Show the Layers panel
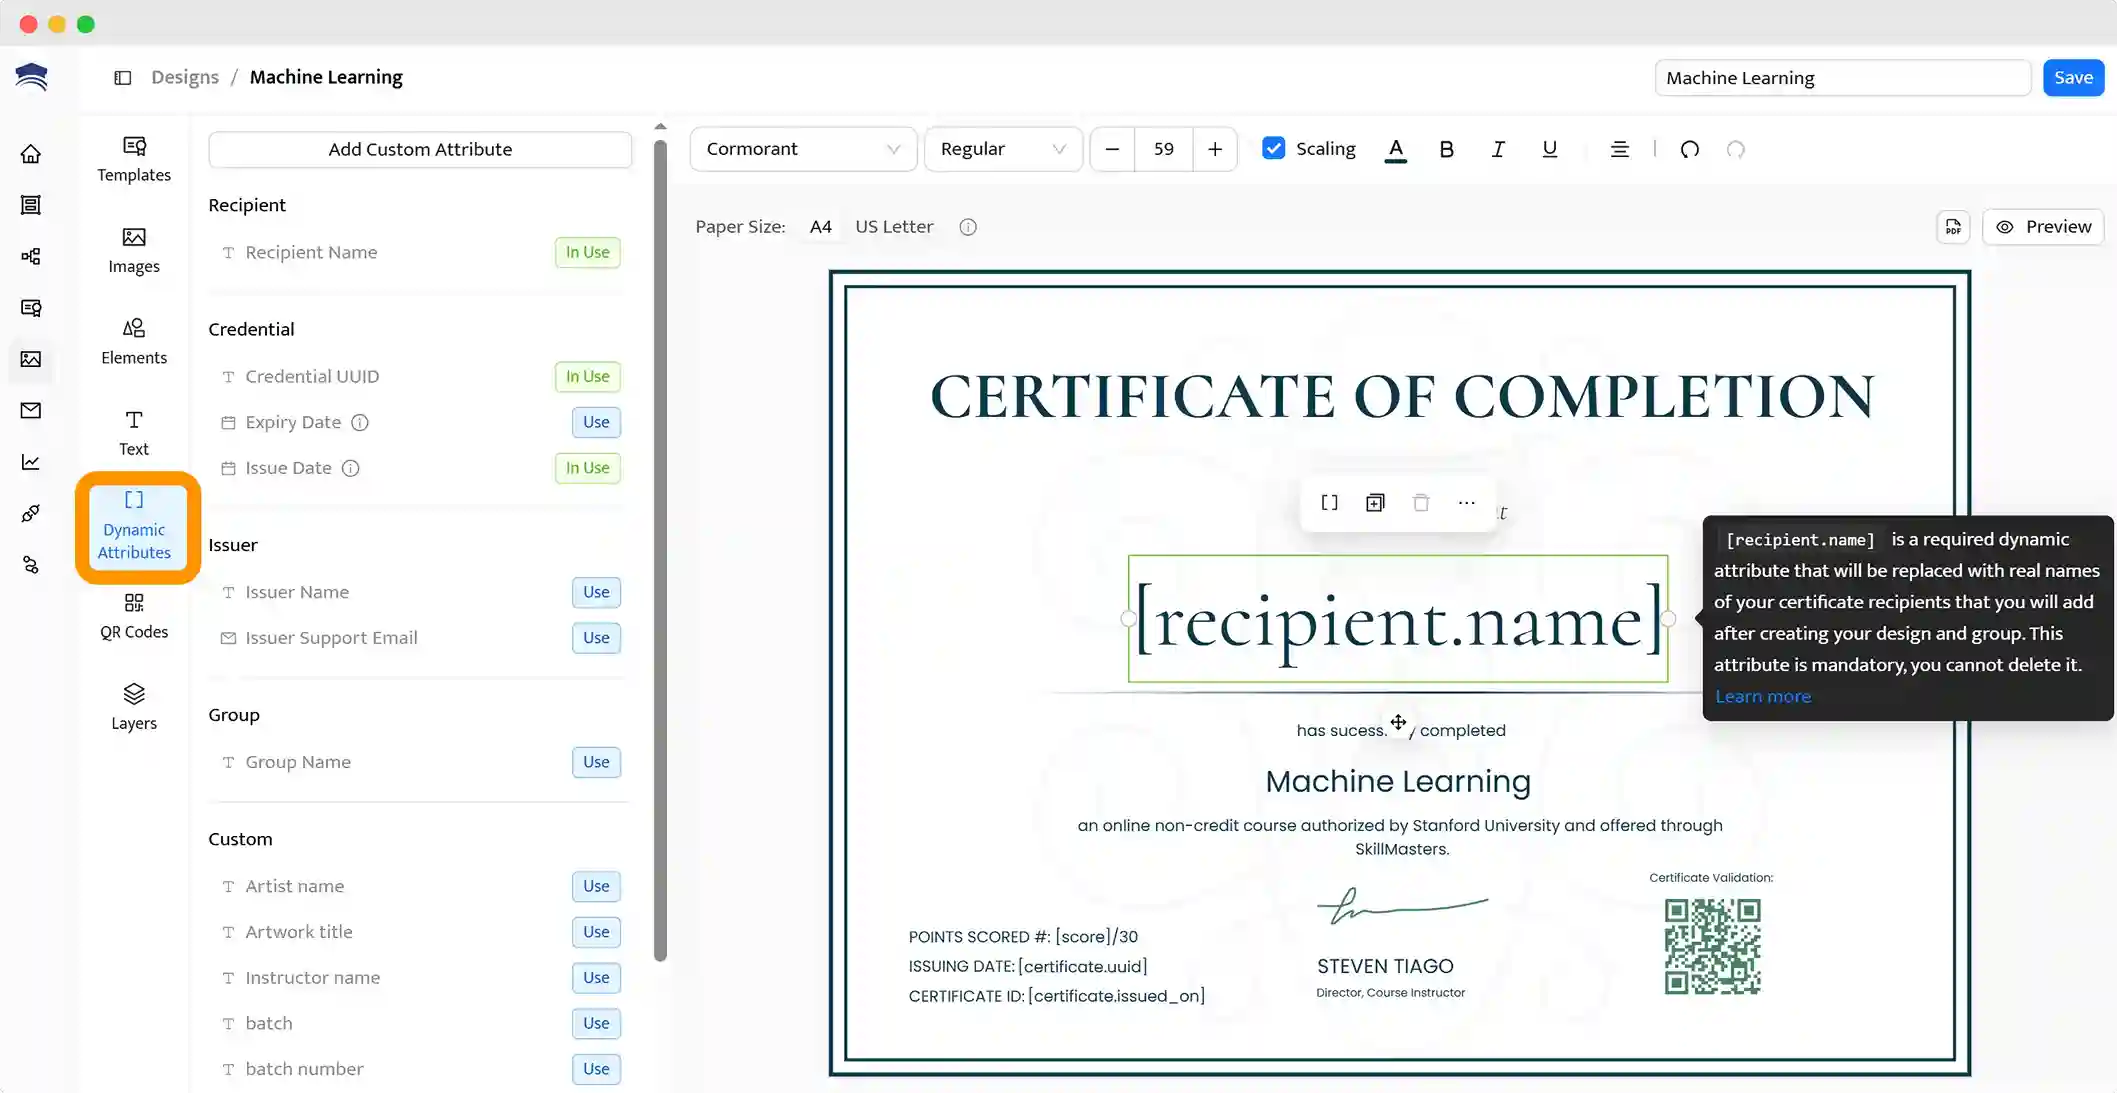The image size is (2117, 1093). click(x=134, y=706)
